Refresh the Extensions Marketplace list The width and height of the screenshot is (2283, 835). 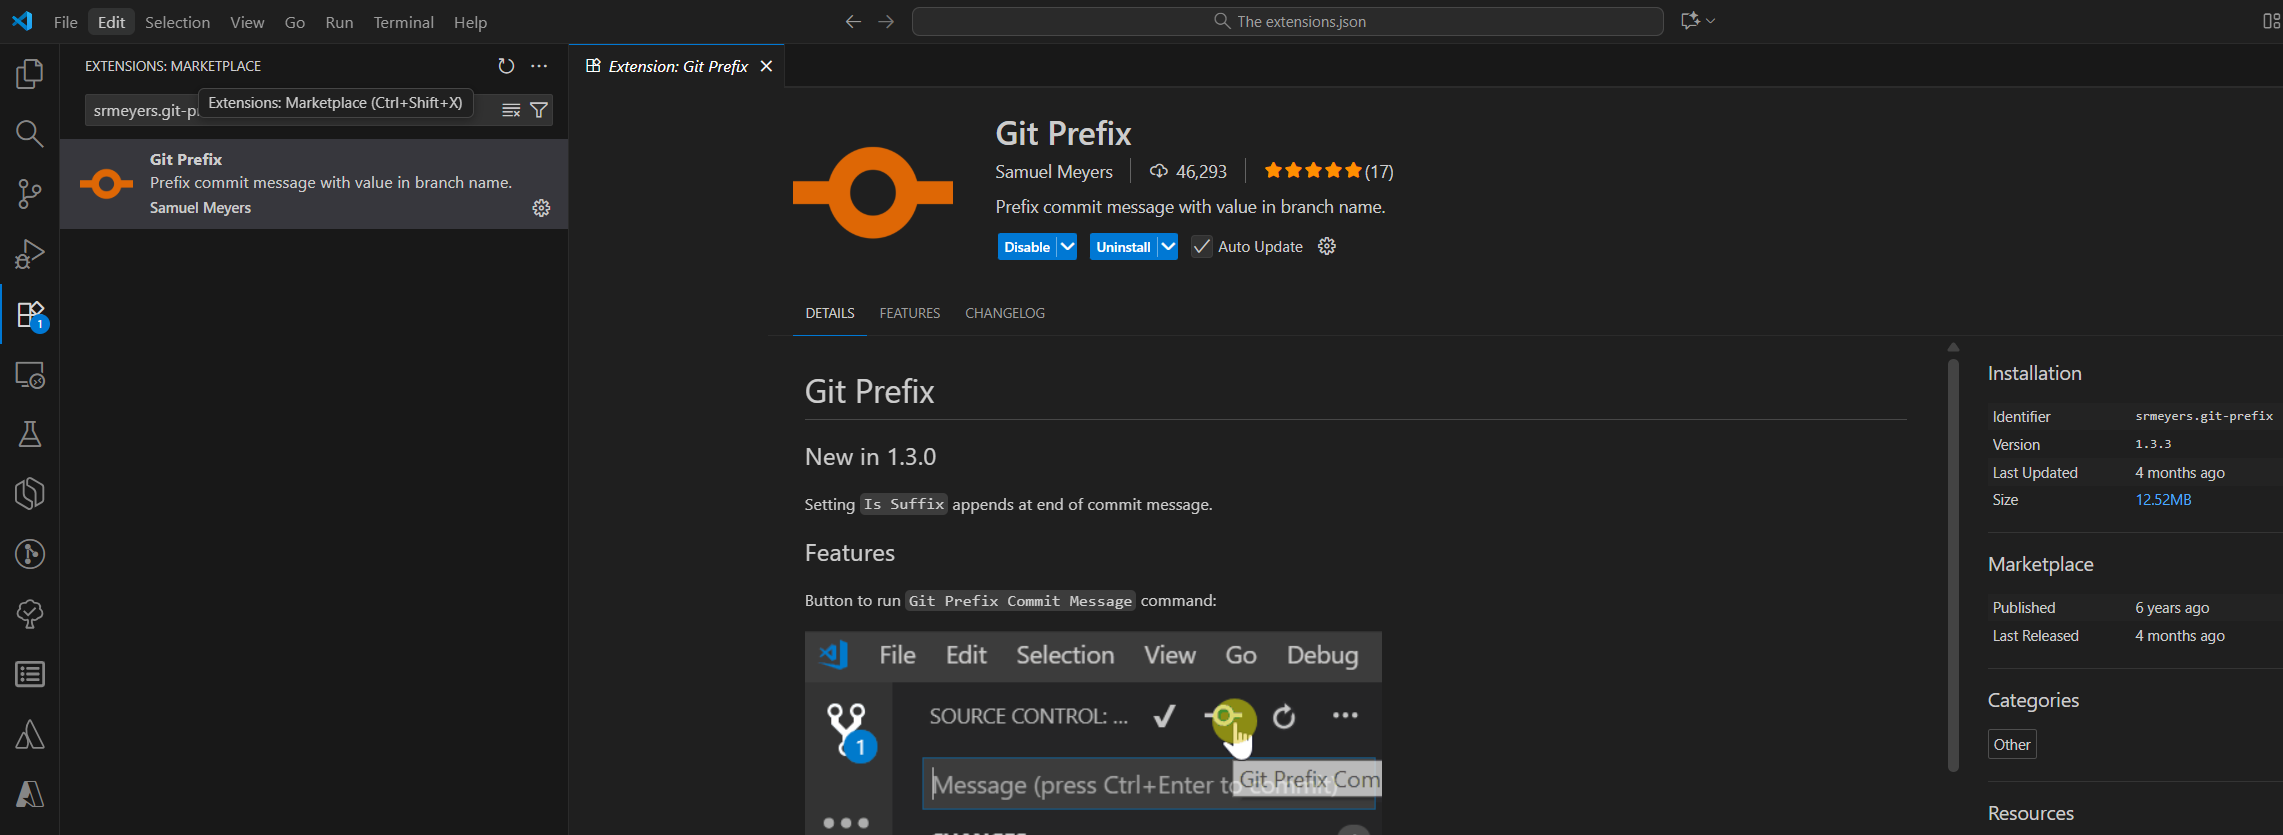click(506, 66)
